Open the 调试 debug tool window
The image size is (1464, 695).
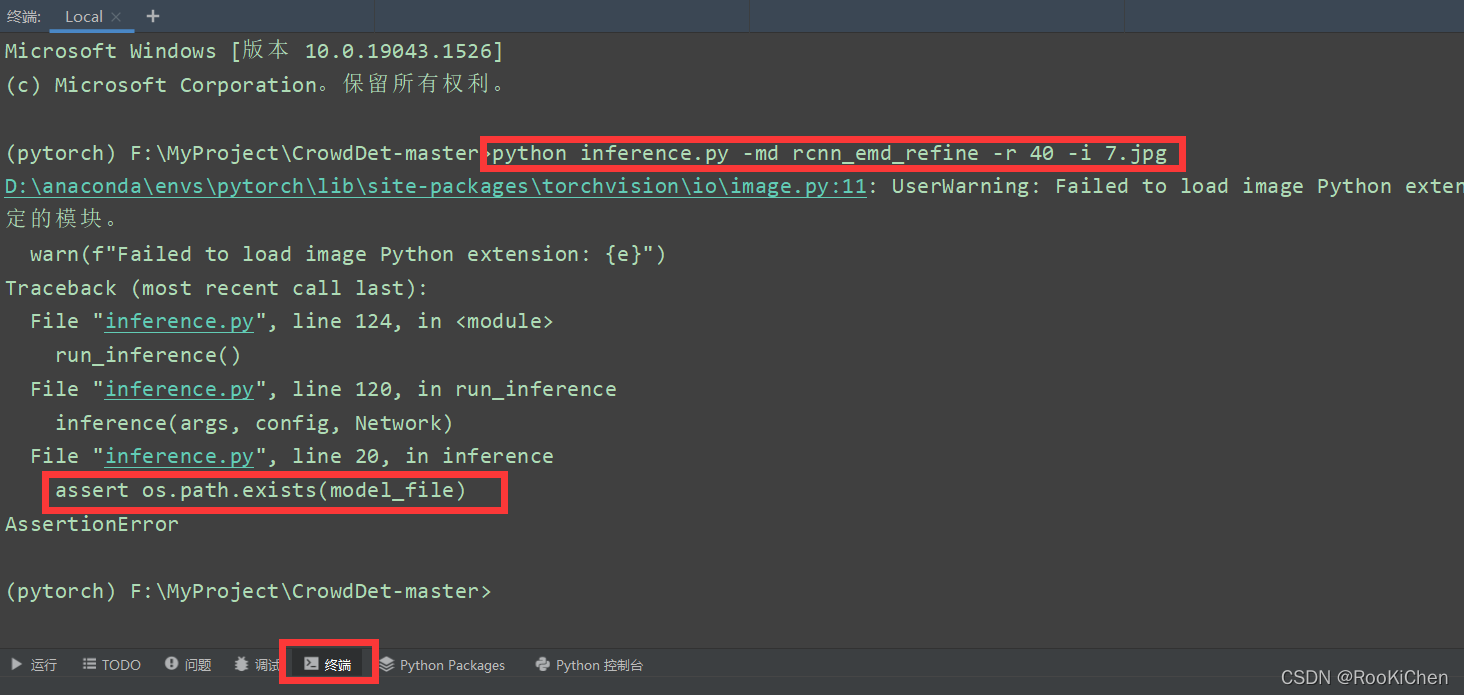coord(257,665)
